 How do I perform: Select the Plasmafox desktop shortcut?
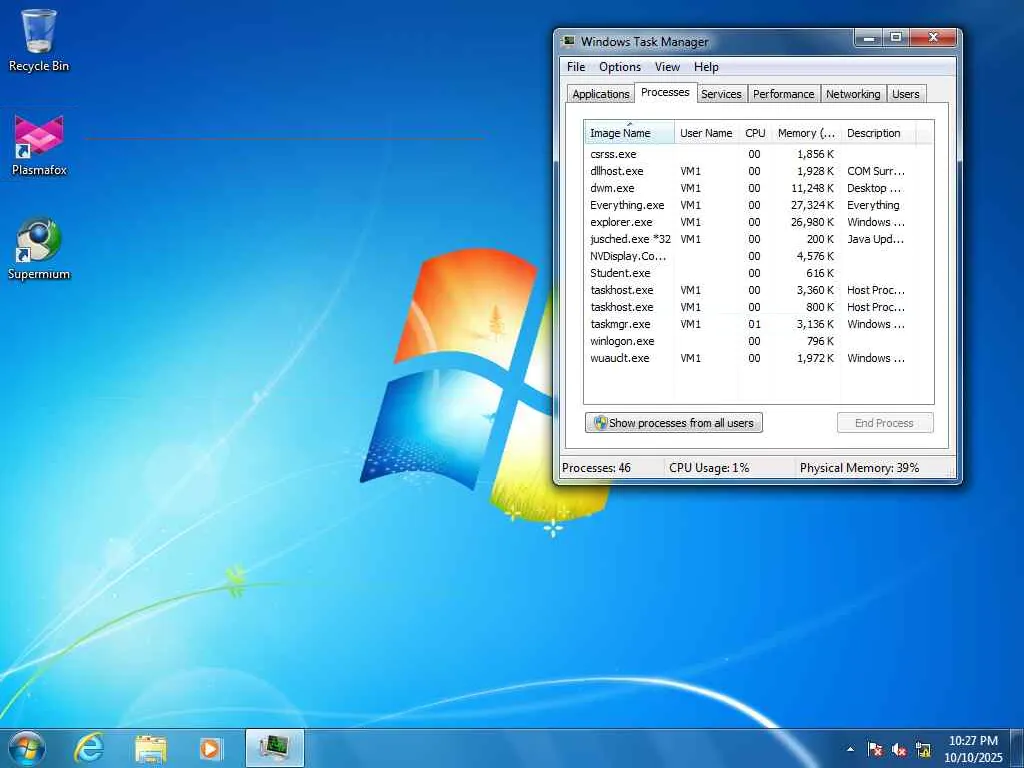(39, 145)
